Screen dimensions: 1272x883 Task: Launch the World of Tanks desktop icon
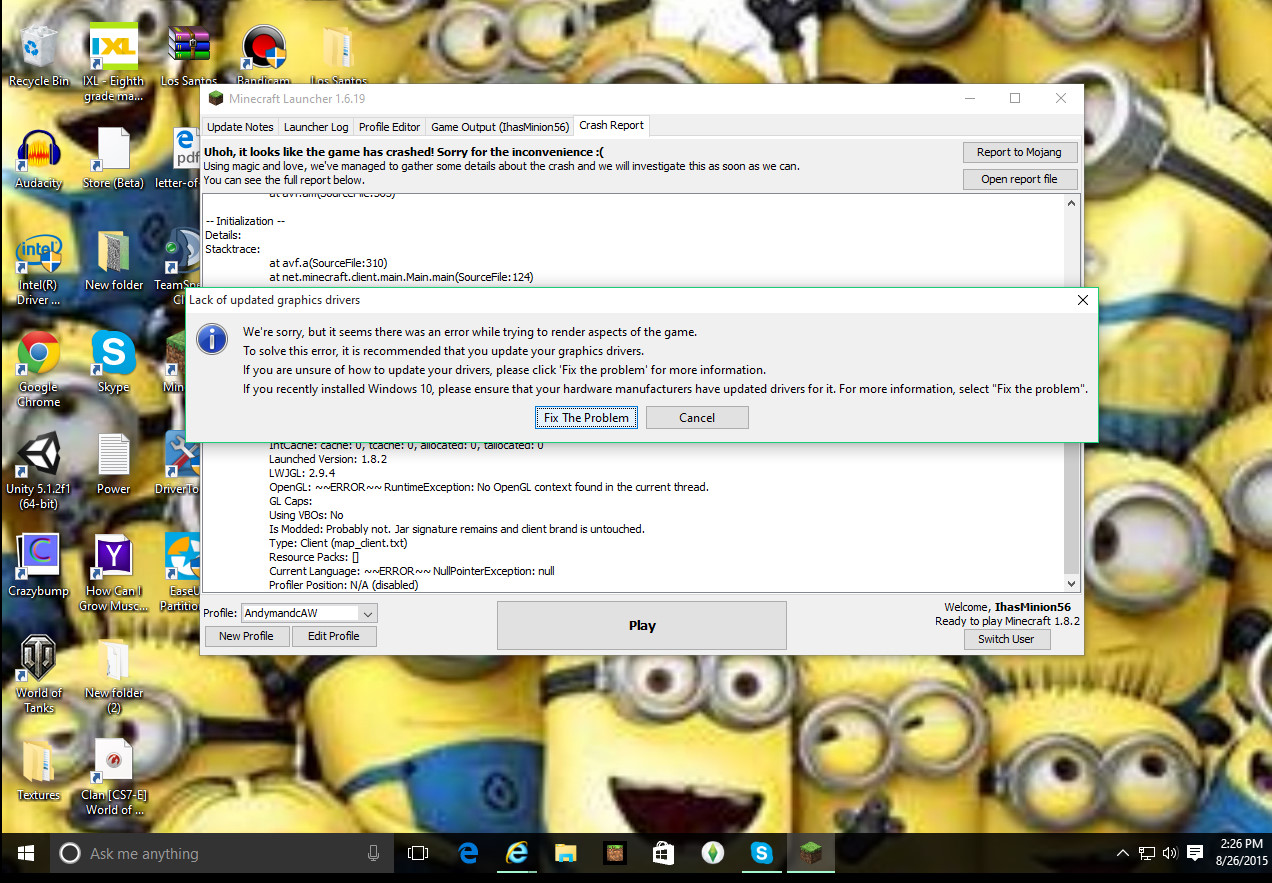pos(39,676)
